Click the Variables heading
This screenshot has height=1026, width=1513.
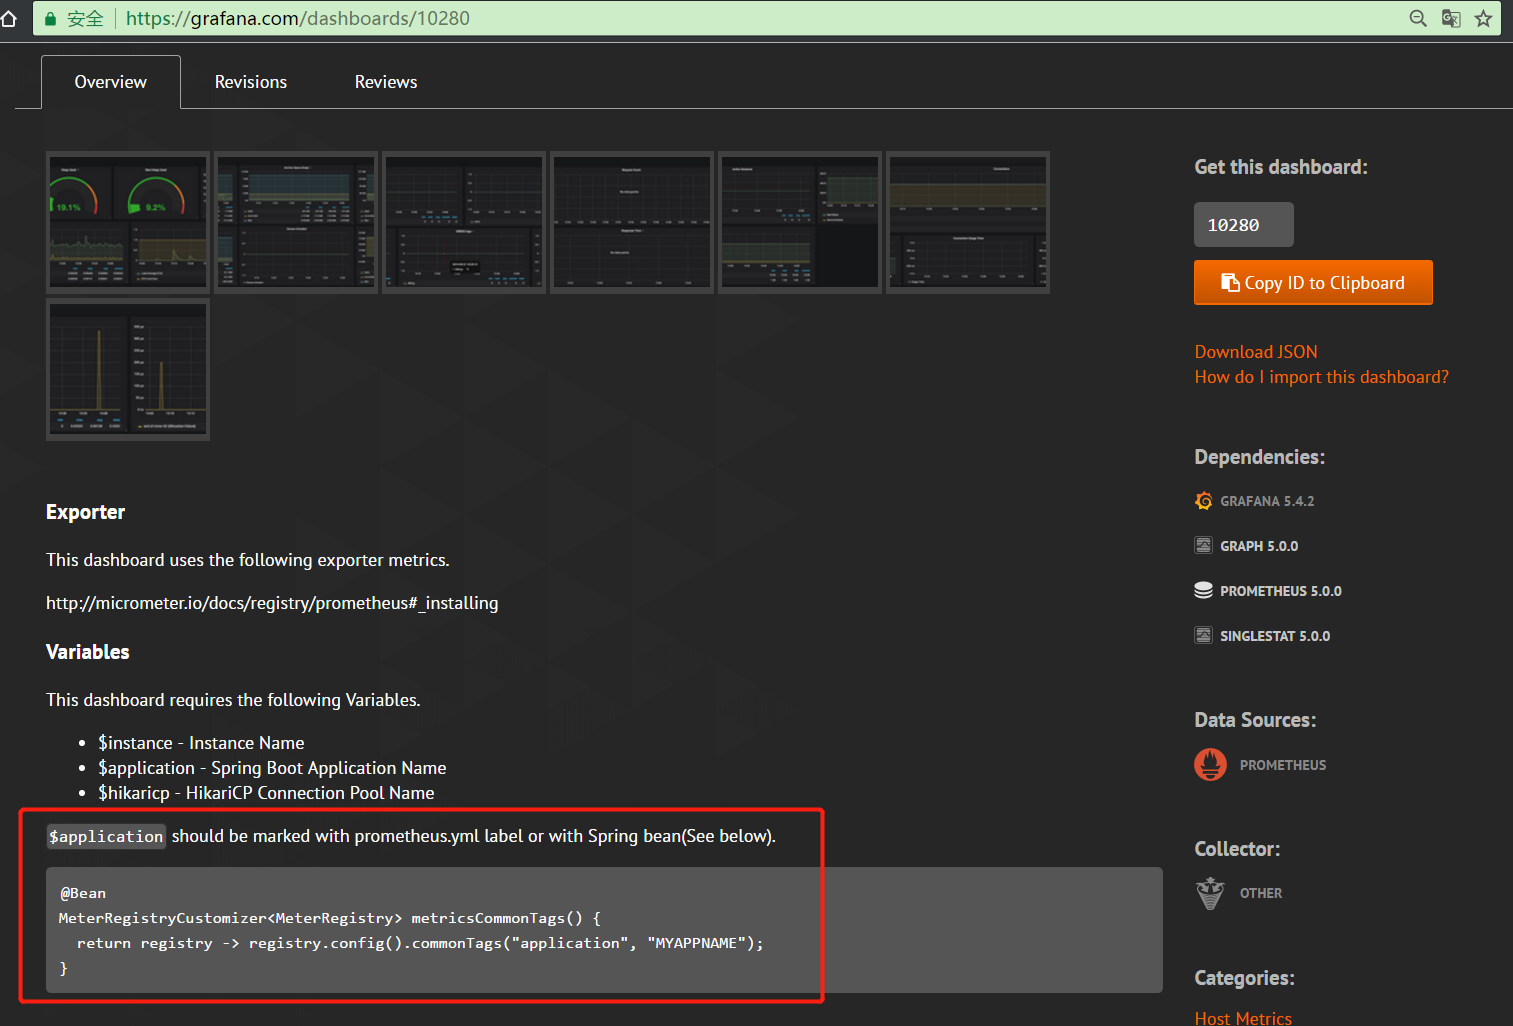(x=88, y=652)
